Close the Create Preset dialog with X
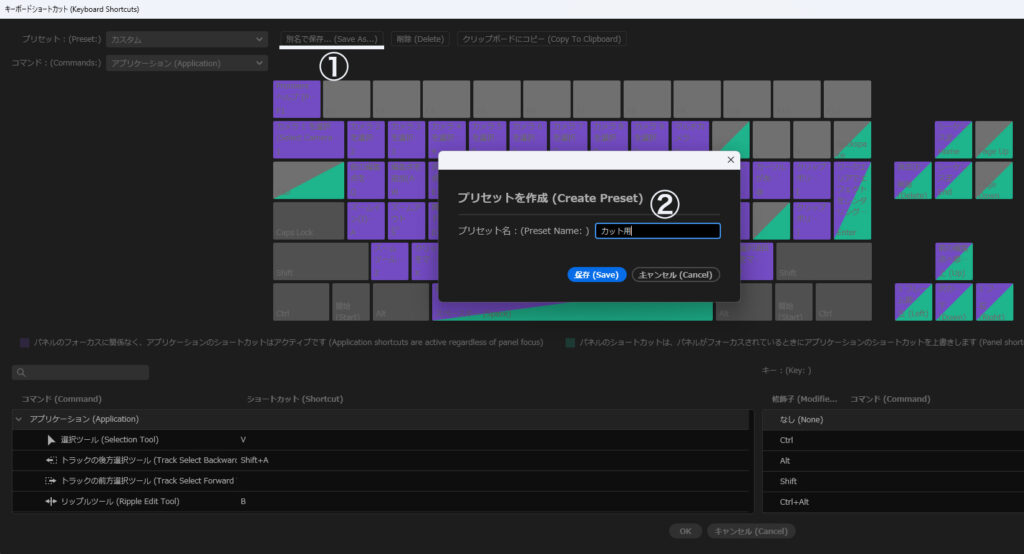1024x554 pixels. click(x=731, y=159)
